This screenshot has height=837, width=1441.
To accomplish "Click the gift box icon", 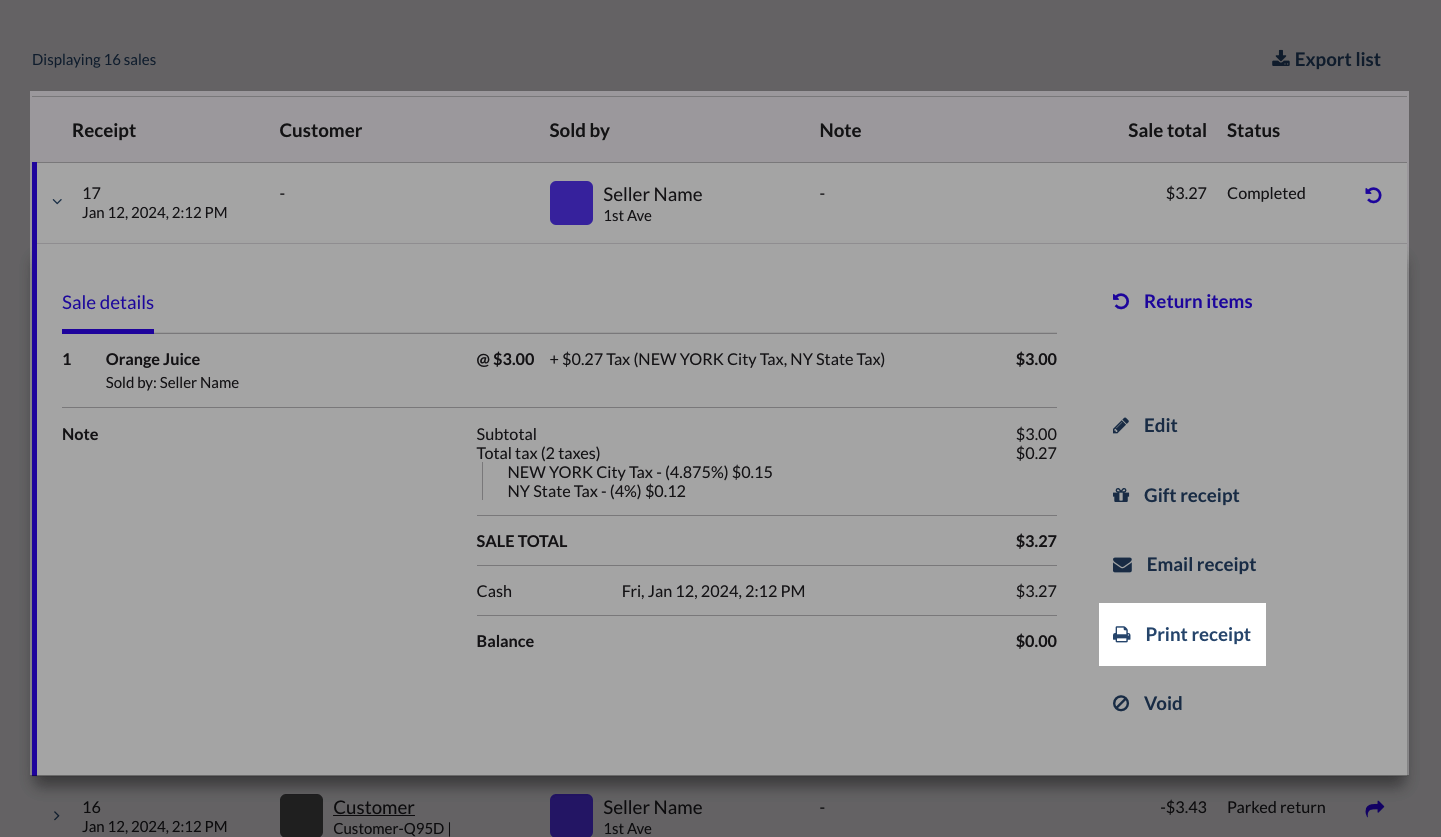I will point(1121,496).
